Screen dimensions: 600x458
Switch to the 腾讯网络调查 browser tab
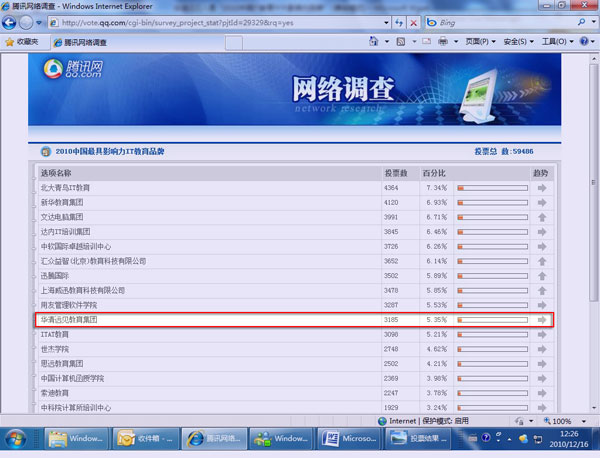[80, 42]
